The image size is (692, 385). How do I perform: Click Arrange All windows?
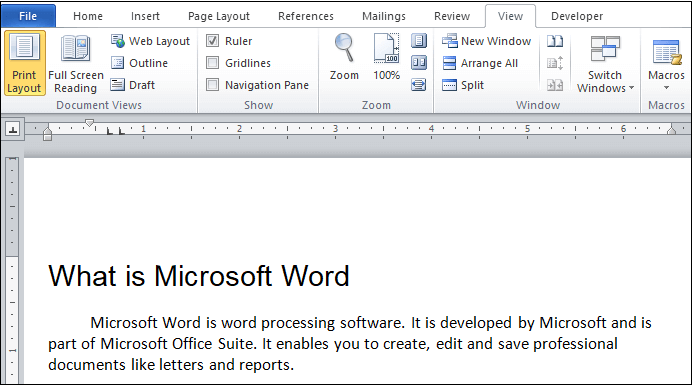tap(480, 63)
